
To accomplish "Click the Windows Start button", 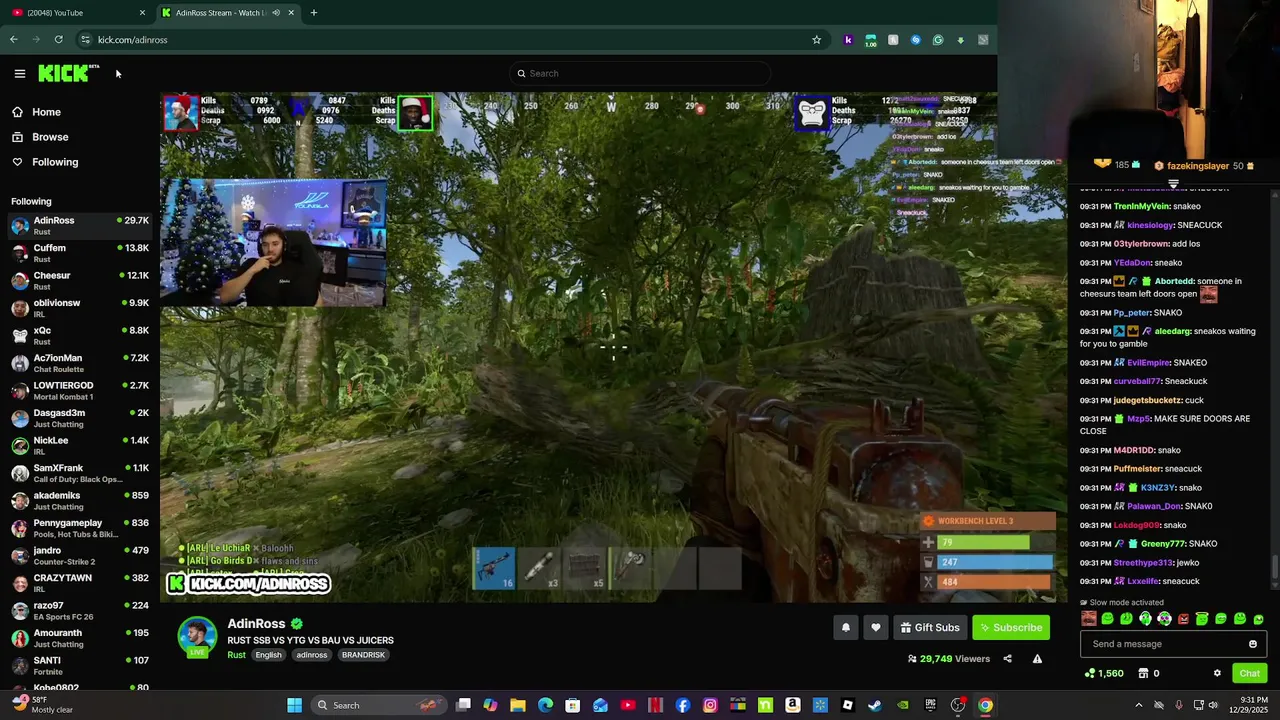I will pos(294,705).
